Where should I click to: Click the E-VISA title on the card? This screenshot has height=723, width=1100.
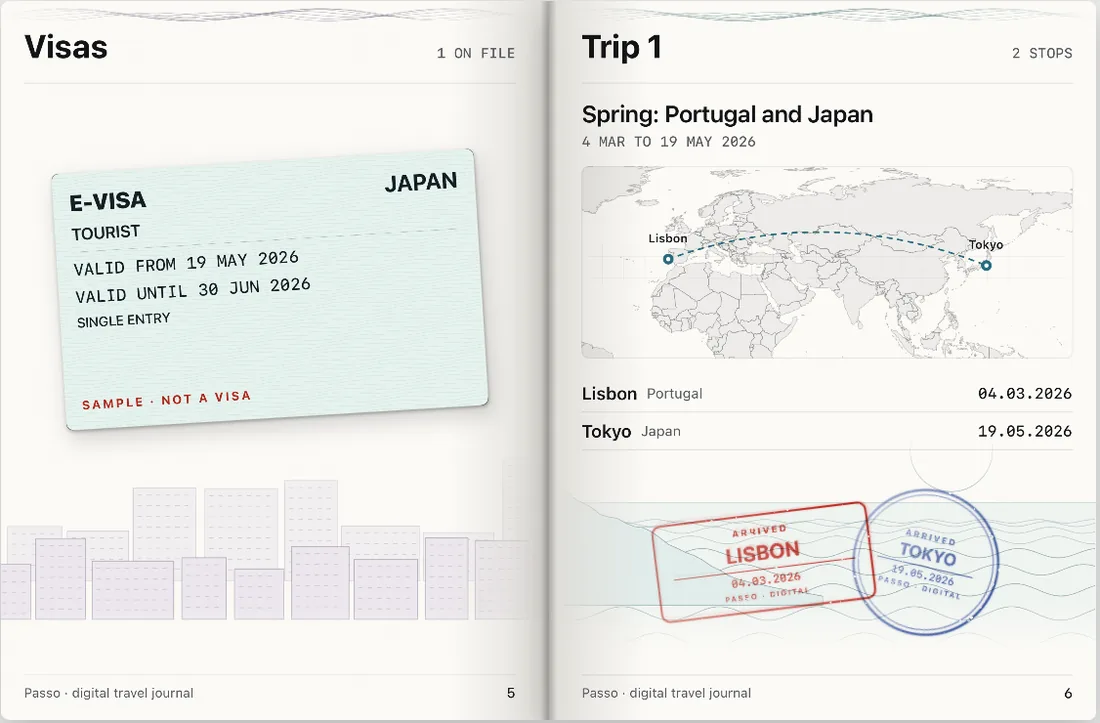[108, 201]
